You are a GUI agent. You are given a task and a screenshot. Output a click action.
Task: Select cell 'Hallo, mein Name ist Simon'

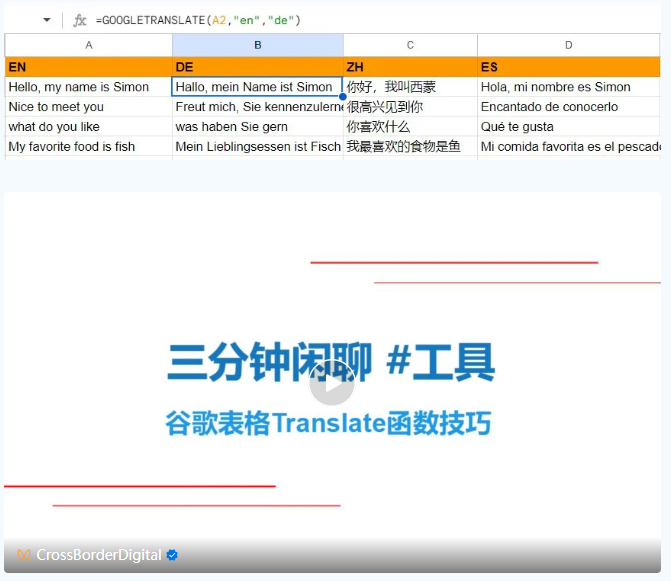(257, 87)
